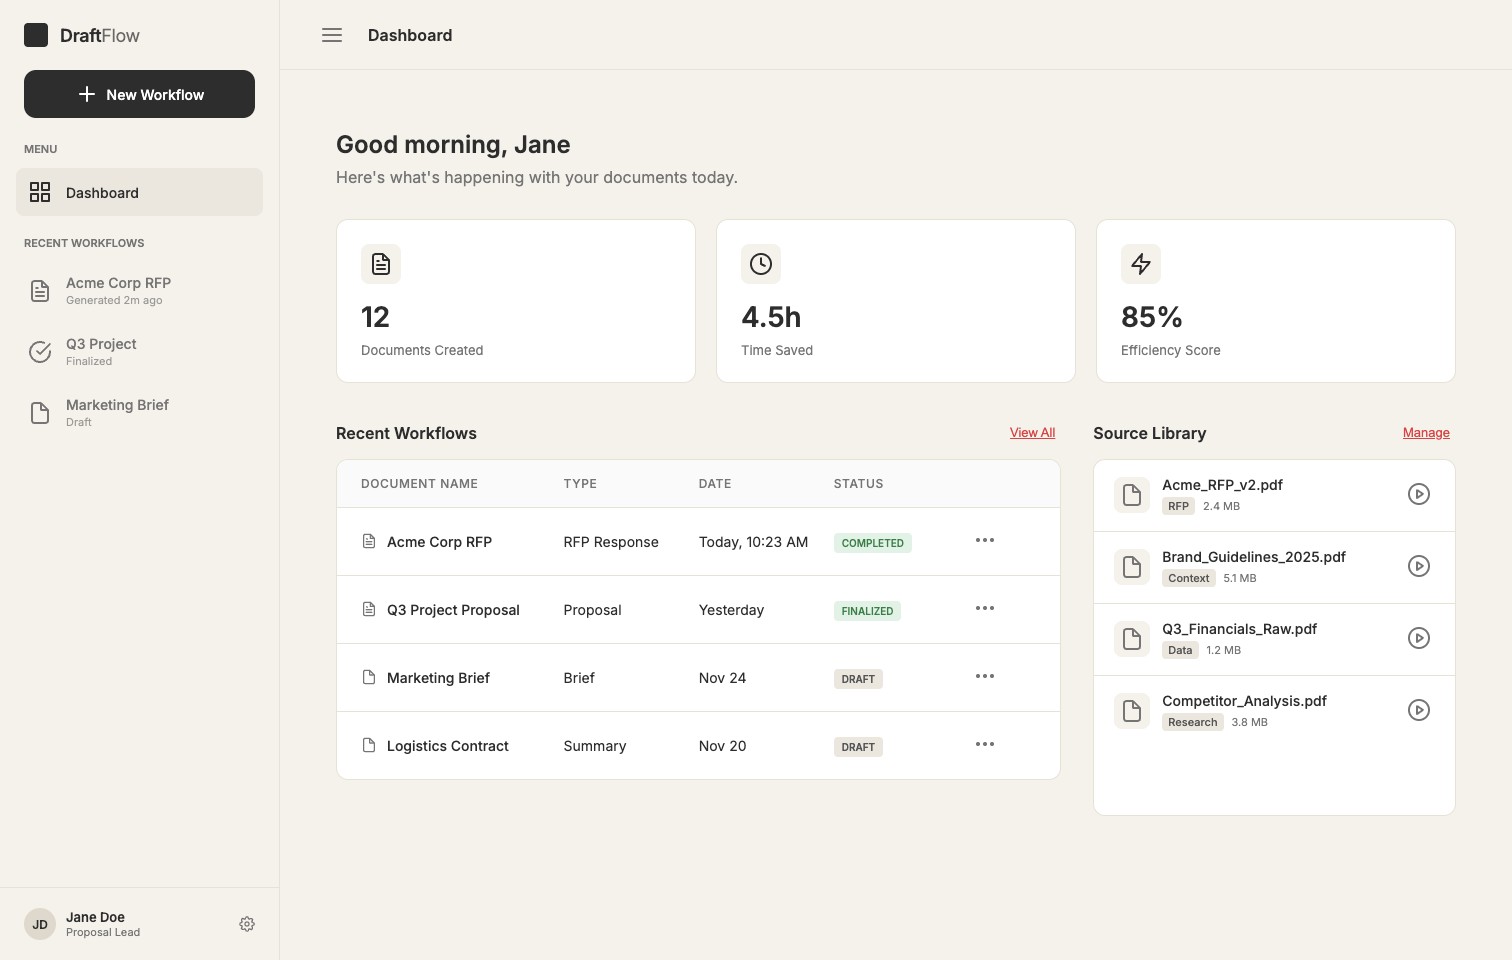
Task: Open settings gear next to Jane Doe
Action: coord(247,924)
